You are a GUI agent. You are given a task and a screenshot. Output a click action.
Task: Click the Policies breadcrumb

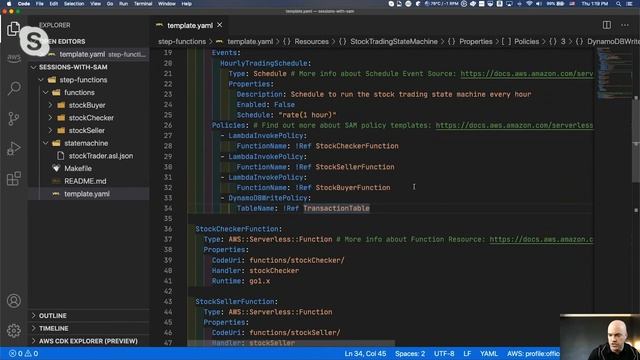coord(527,42)
